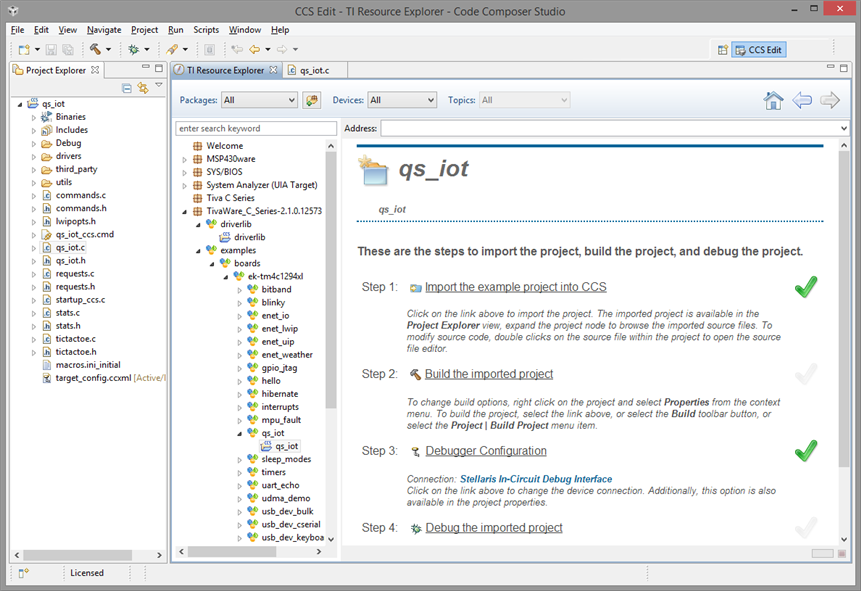Open the Devices dropdown

[x=402, y=101]
